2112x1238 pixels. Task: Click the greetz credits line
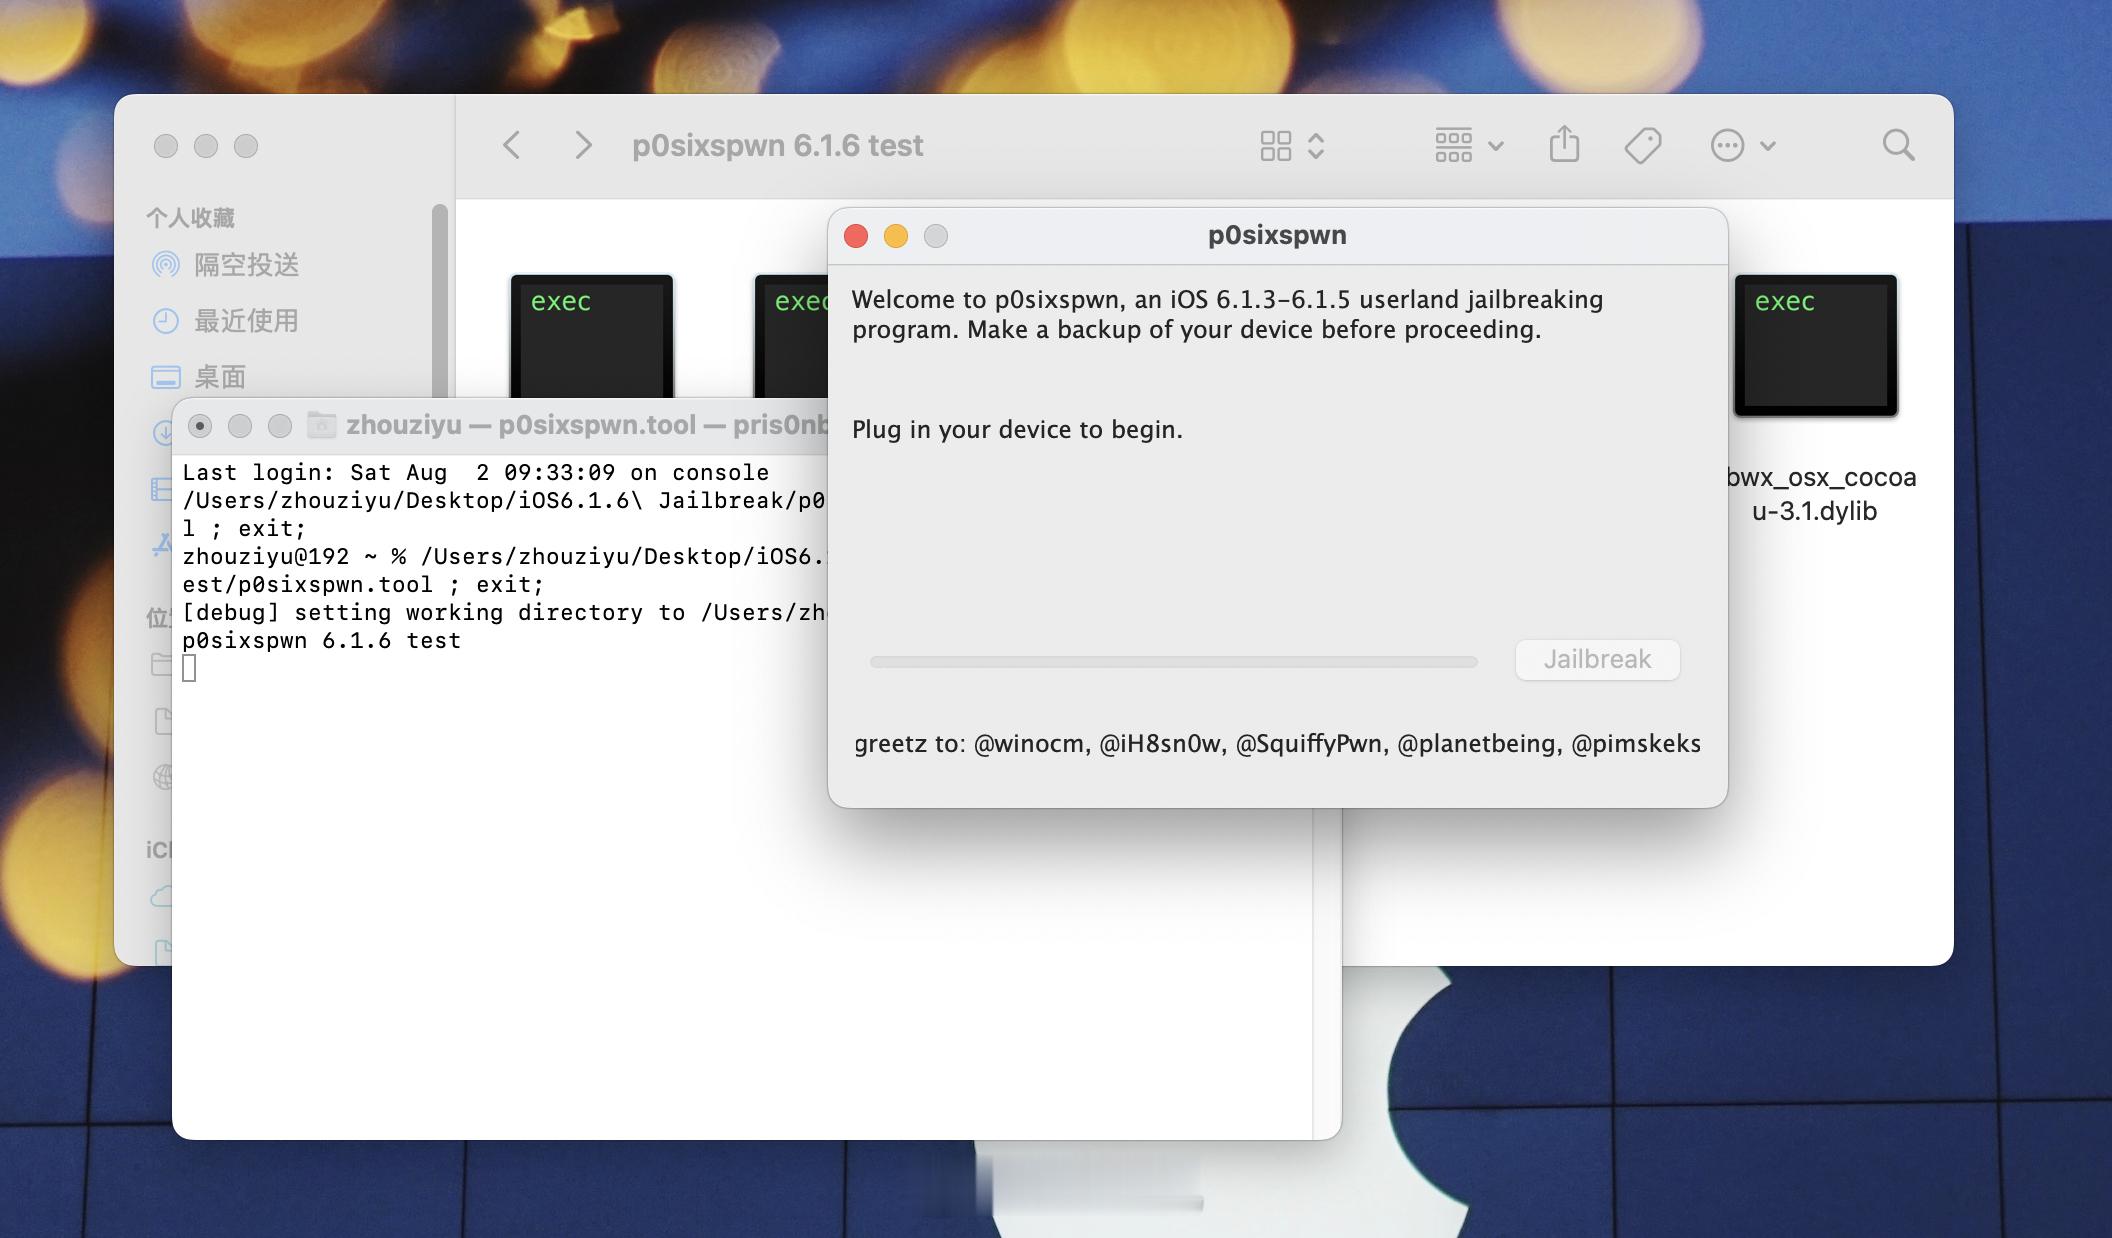(x=1277, y=744)
